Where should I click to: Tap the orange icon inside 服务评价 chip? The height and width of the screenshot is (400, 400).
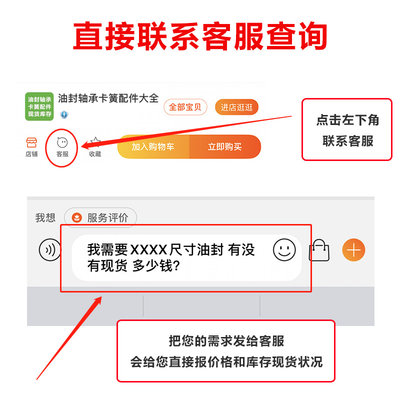pos(77,218)
